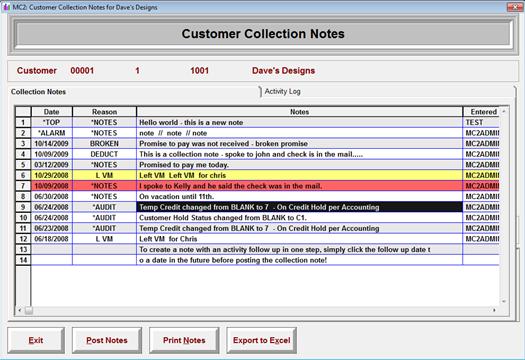The height and width of the screenshot is (360, 525).
Task: Click the *ALARM date cell
Action: point(52,133)
